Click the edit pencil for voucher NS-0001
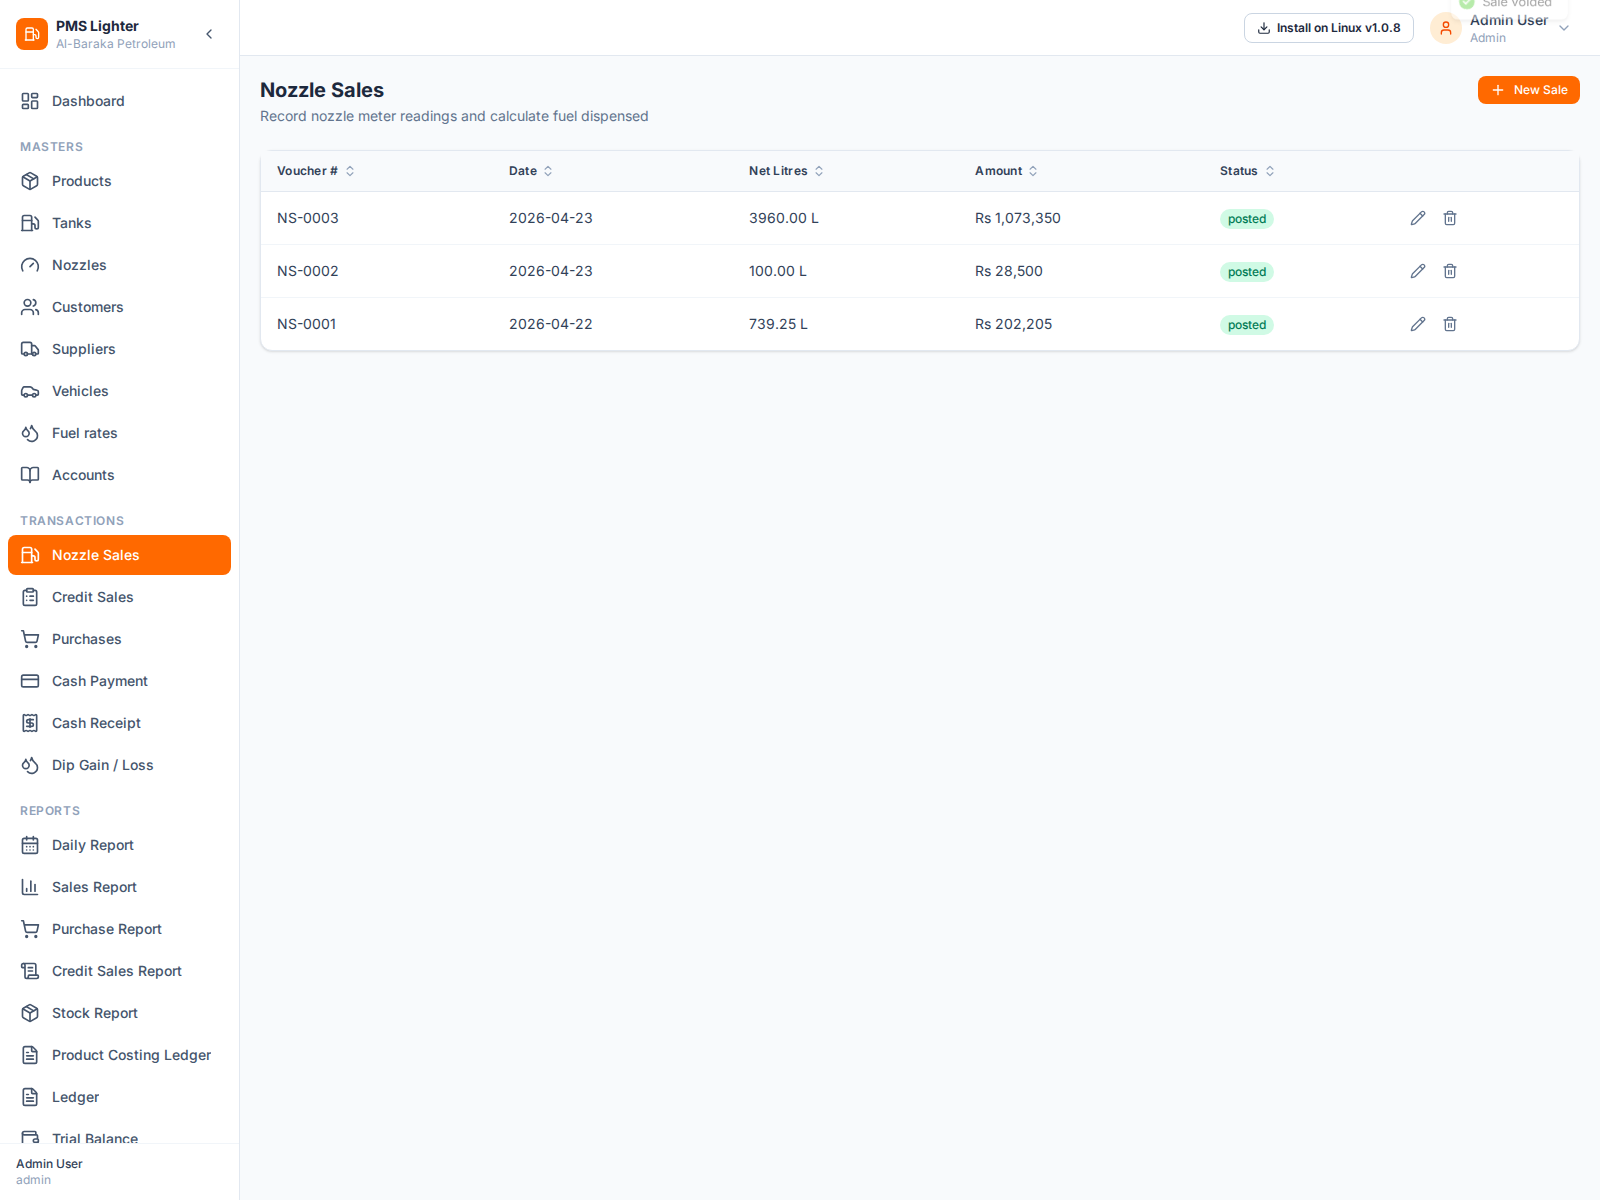Viewport: 1600px width, 1200px height. coord(1417,324)
